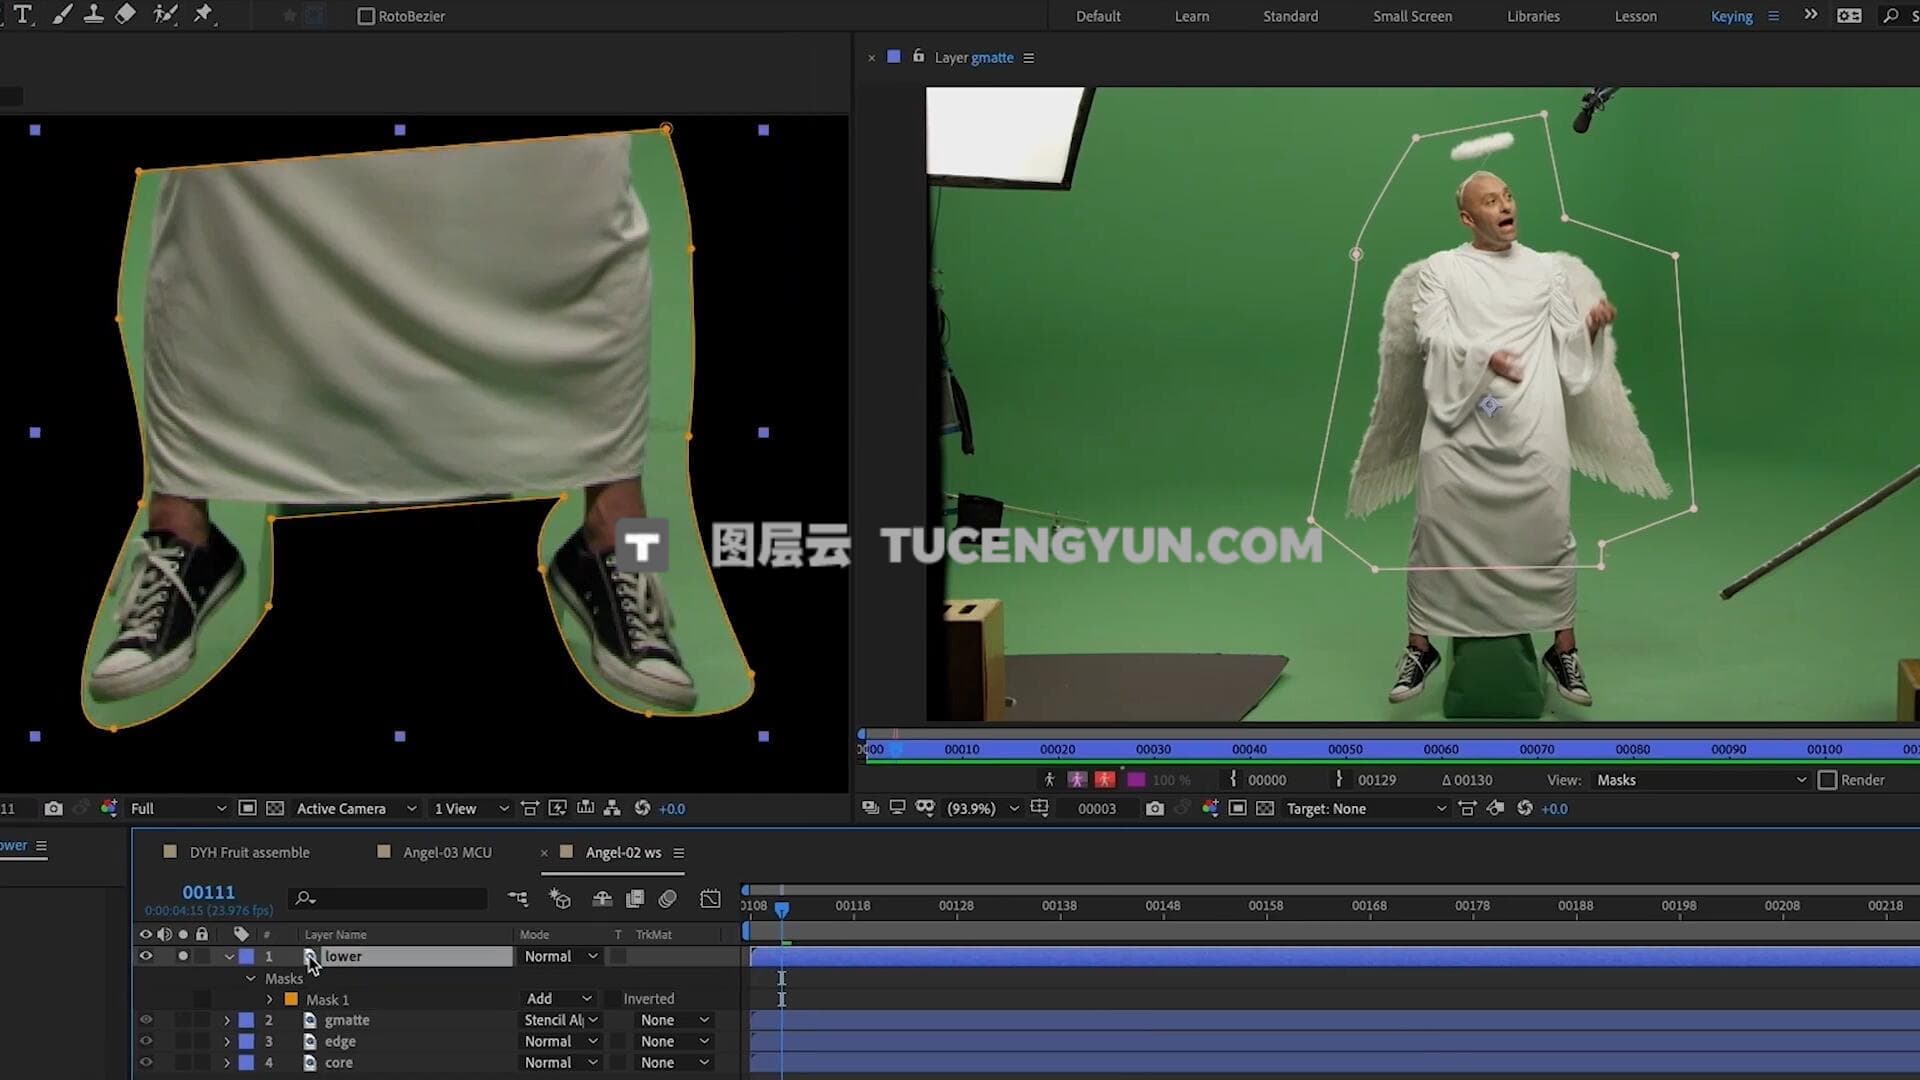Toggle Transparency Grid in Composition viewer

point(275,808)
